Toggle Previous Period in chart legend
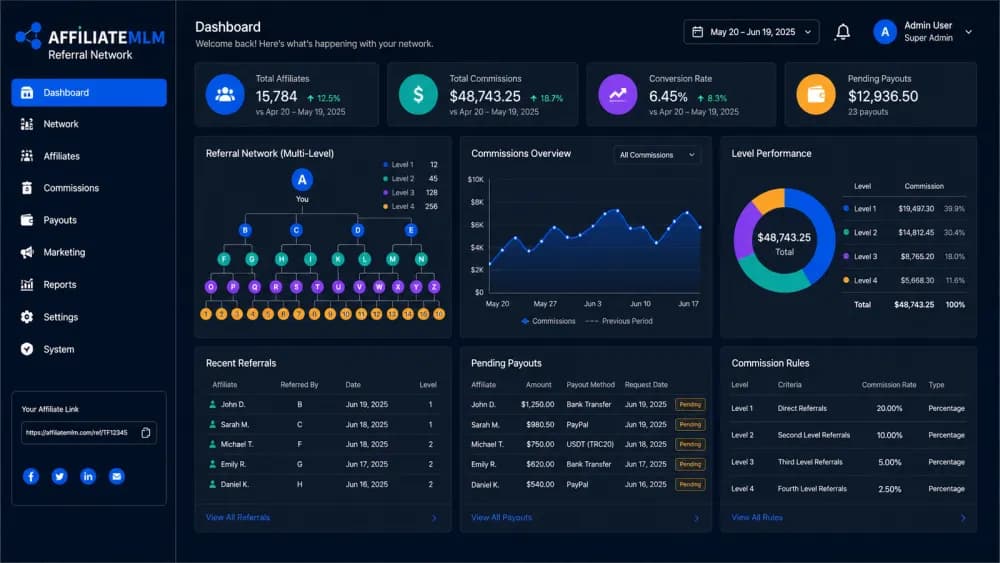This screenshot has width=1000, height=563. coord(619,321)
